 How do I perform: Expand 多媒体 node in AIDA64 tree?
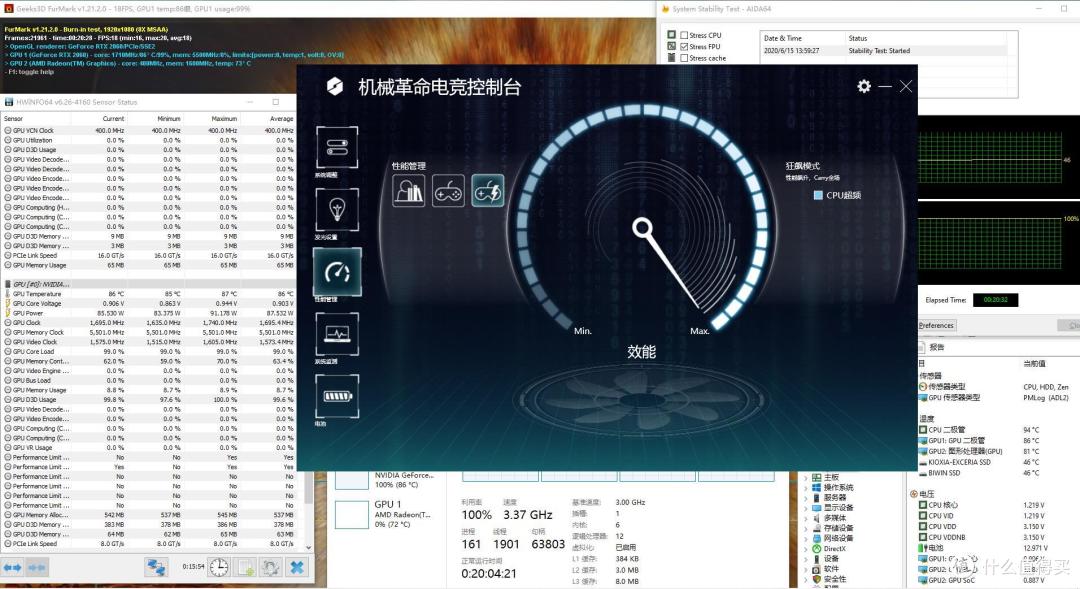tap(807, 518)
